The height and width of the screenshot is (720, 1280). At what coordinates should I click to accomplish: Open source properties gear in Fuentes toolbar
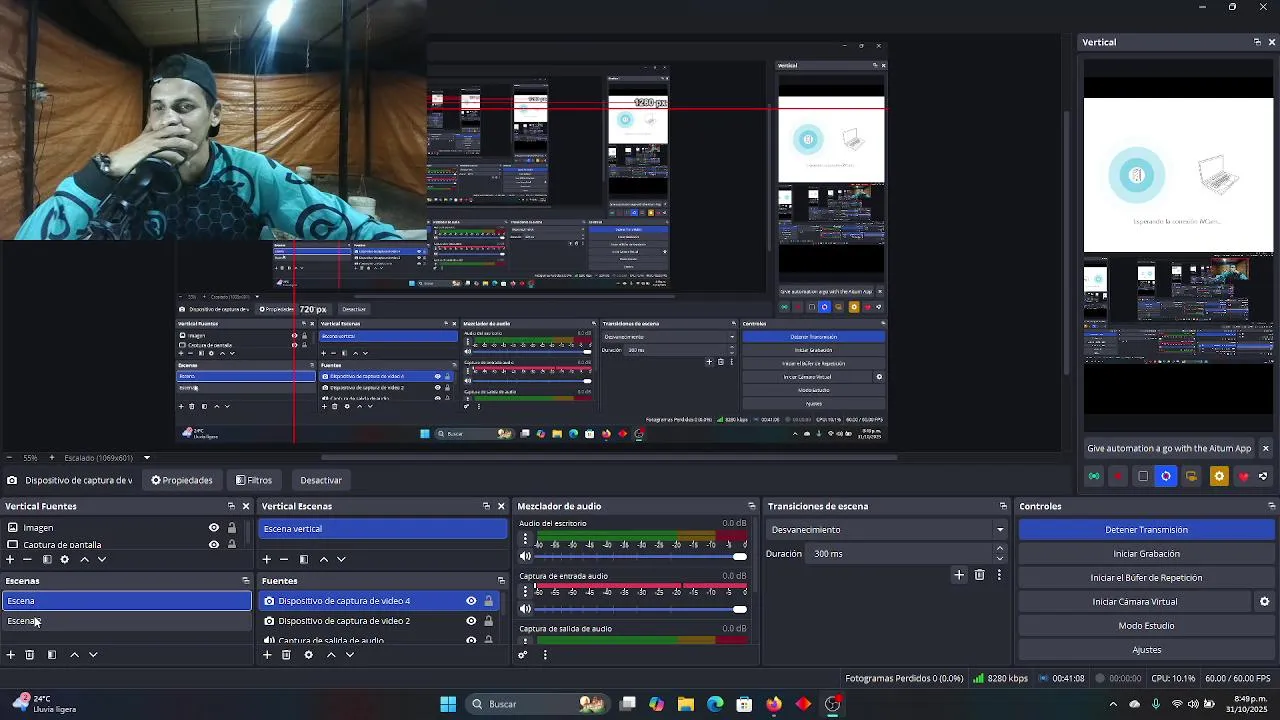pyautogui.click(x=308, y=655)
